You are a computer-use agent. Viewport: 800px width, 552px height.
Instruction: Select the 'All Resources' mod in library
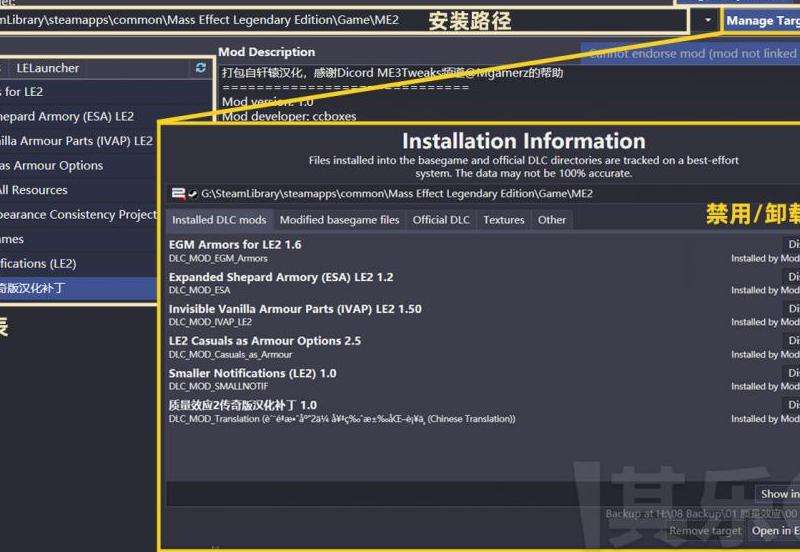(x=79, y=190)
